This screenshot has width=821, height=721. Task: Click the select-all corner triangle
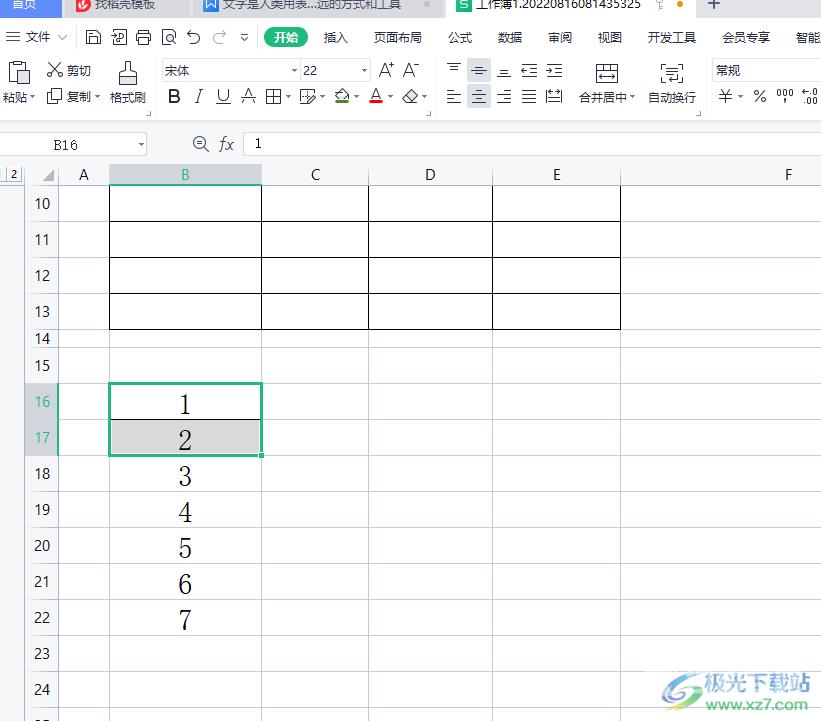point(48,175)
